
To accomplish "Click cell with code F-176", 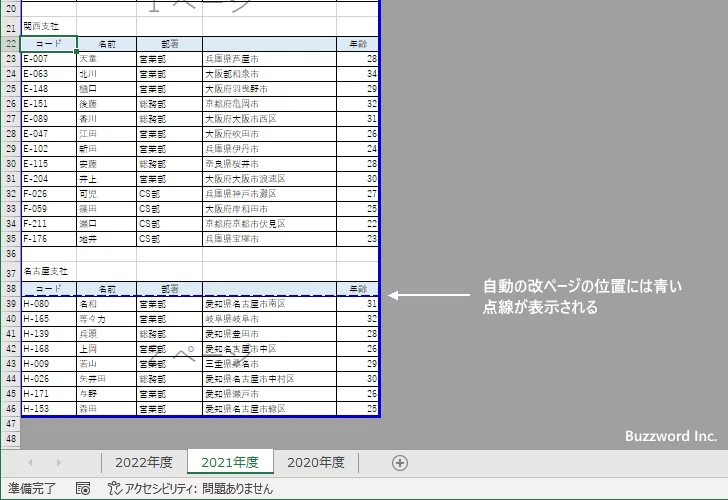I will point(49,239).
